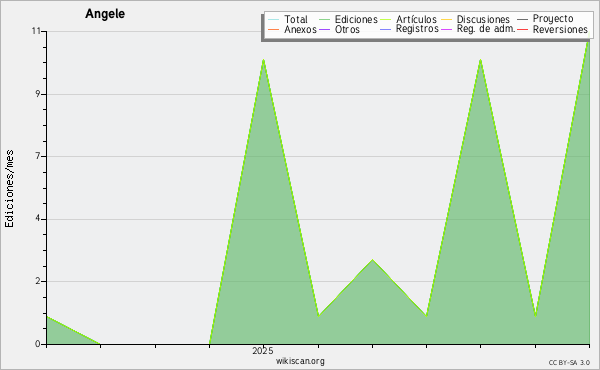Click the small middle peak near 3 edits
Image resolution: width=600 pixels, height=370 pixels.
pyautogui.click(x=372, y=260)
